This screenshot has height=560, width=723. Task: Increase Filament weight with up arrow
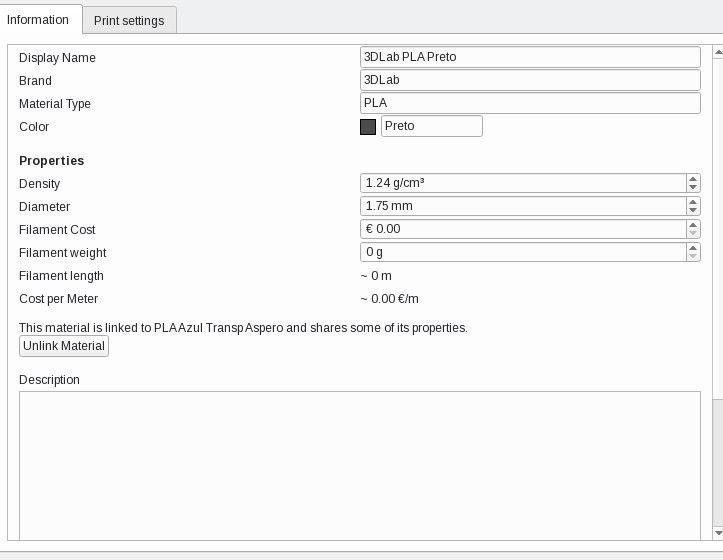coord(693,248)
